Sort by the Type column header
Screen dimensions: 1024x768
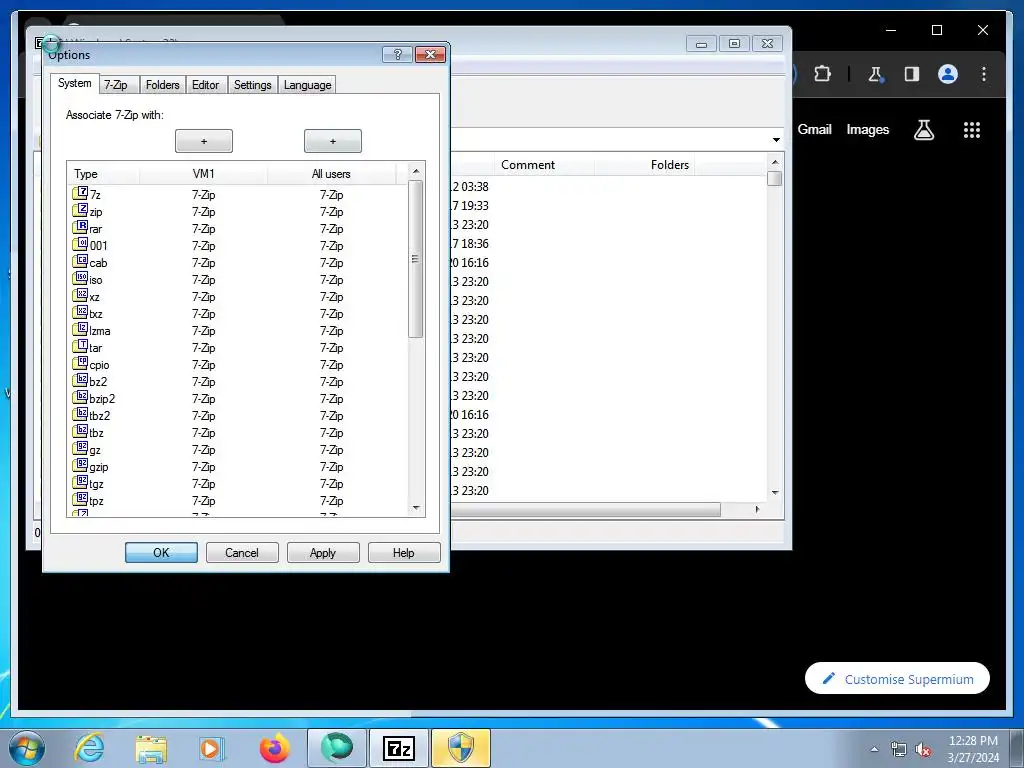103,174
